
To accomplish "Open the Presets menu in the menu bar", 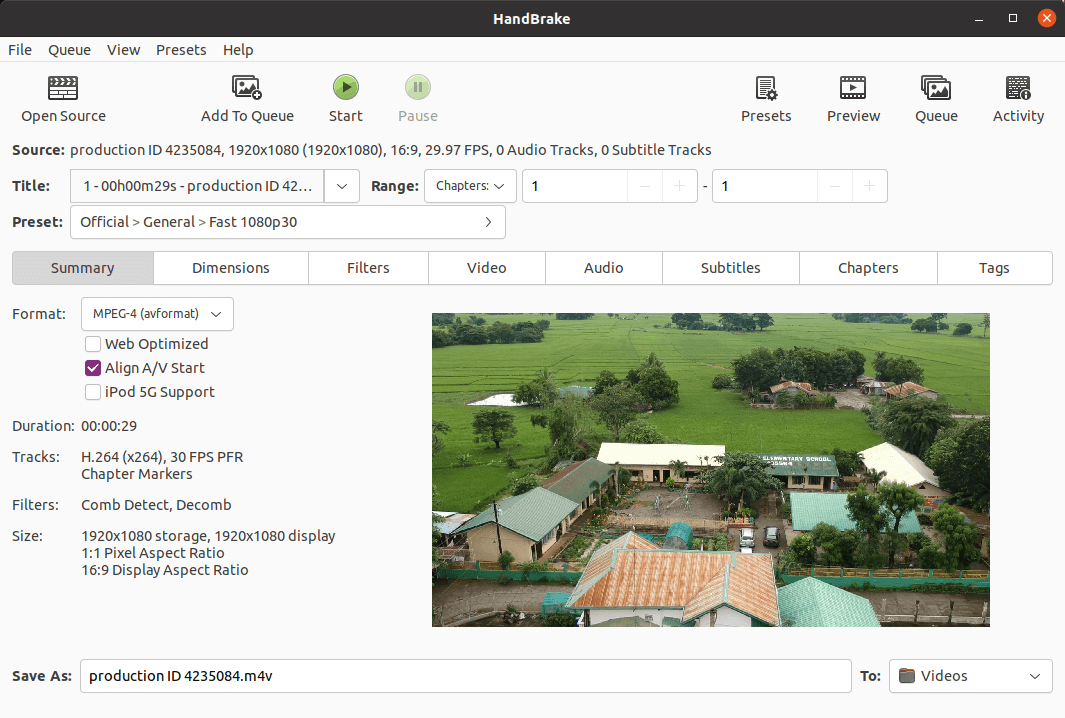I will (x=181, y=50).
